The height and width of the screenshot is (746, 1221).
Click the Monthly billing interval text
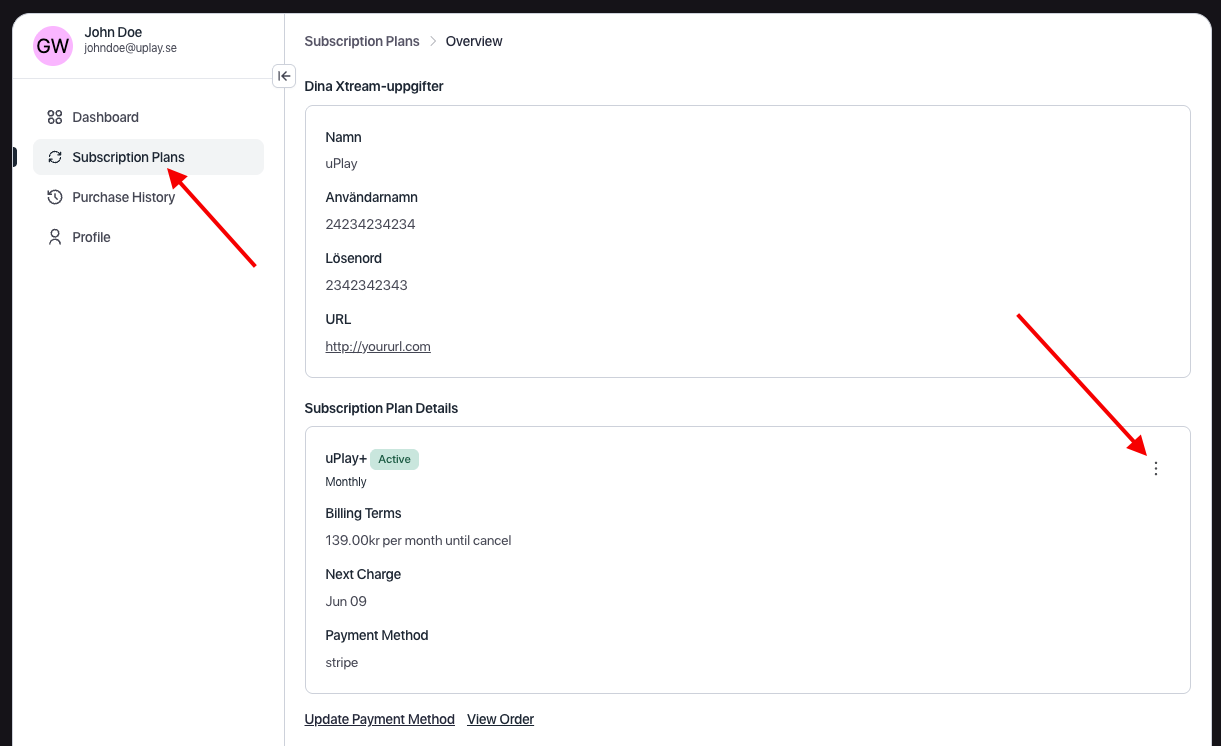pos(346,482)
